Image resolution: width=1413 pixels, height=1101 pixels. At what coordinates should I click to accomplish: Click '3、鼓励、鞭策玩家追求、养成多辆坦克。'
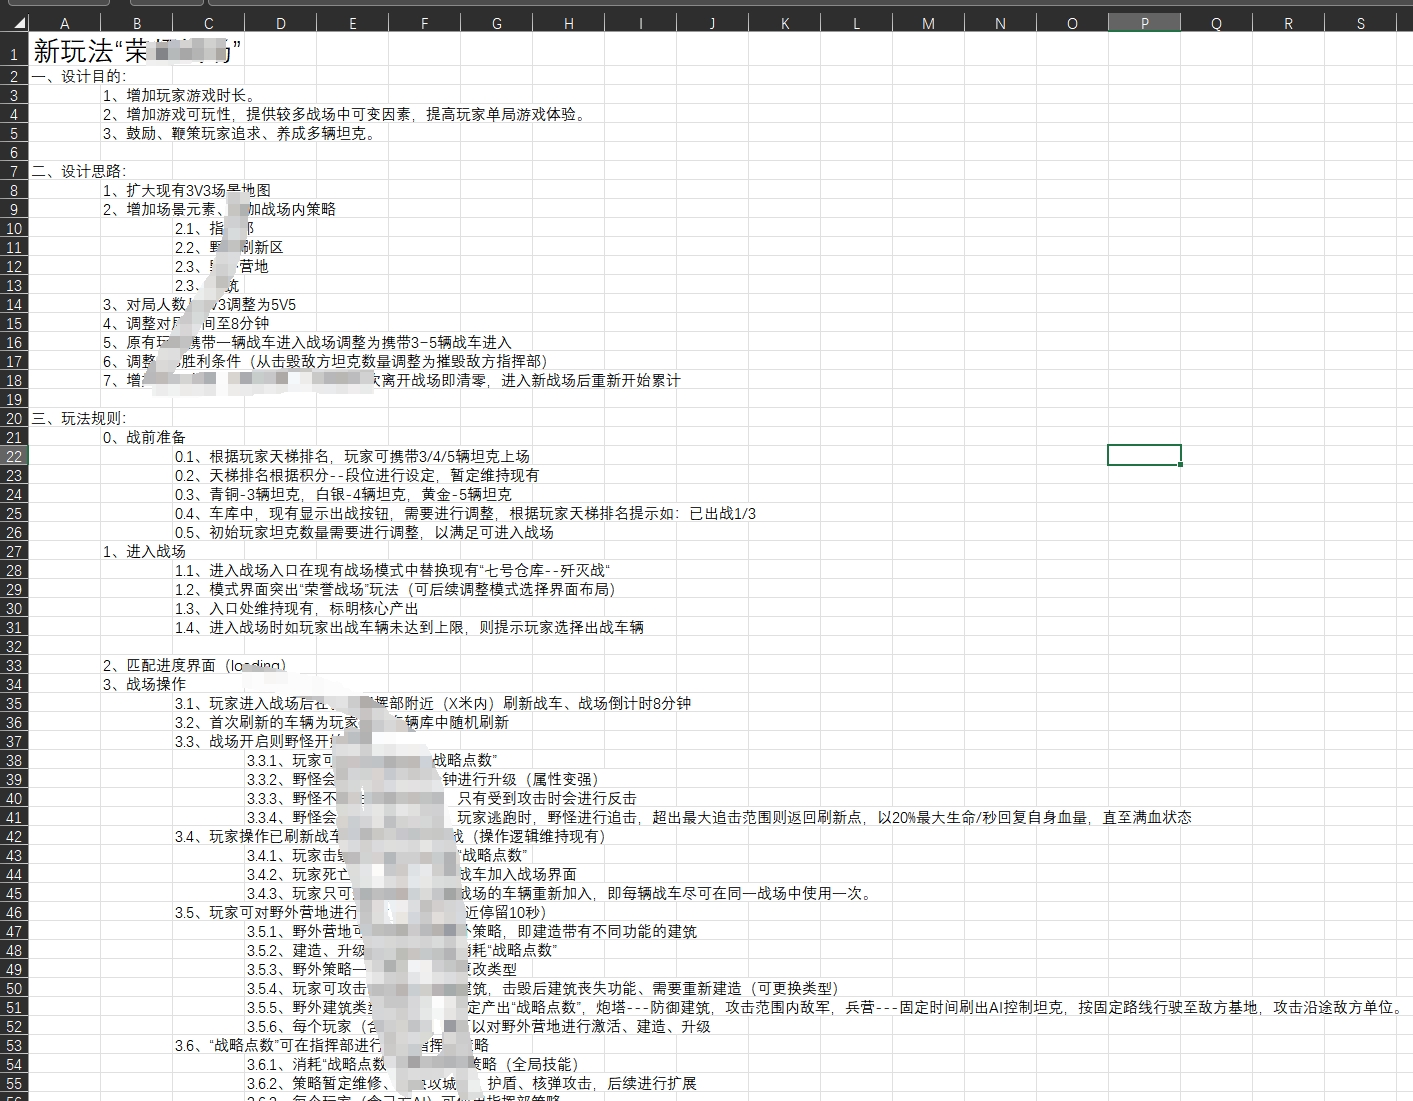click(240, 133)
